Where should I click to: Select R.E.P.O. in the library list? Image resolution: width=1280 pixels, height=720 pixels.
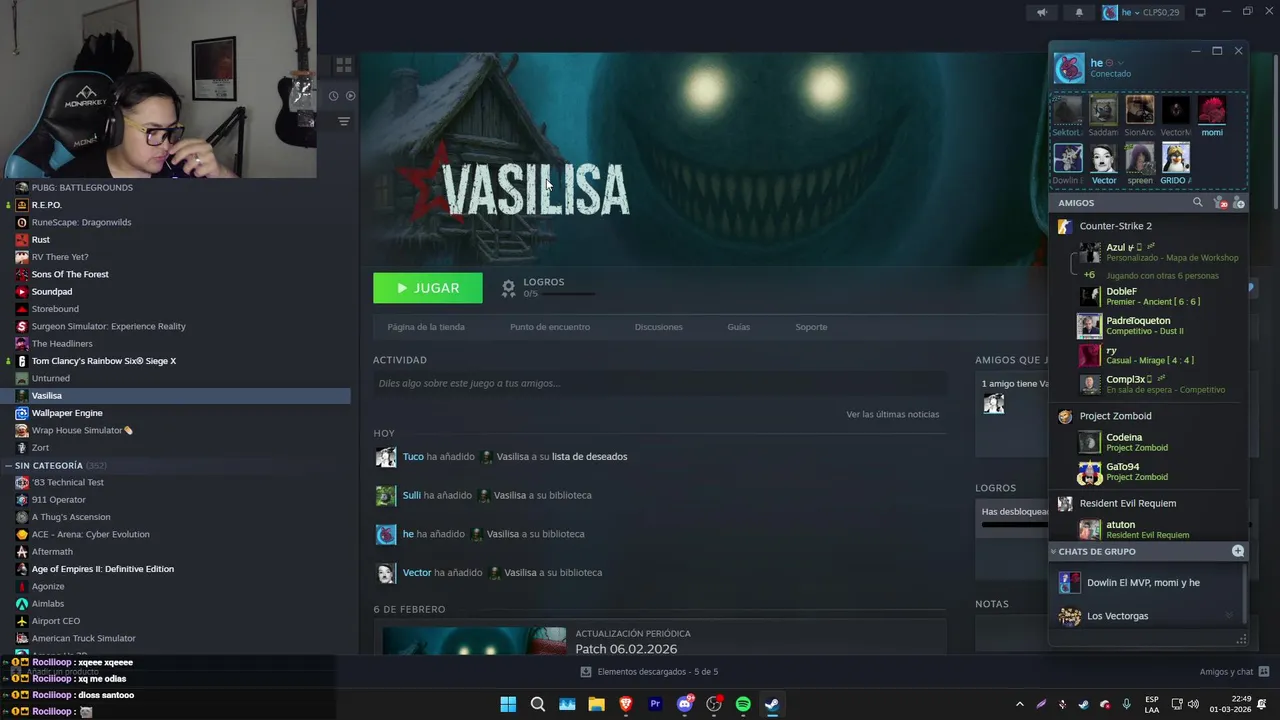[47, 205]
